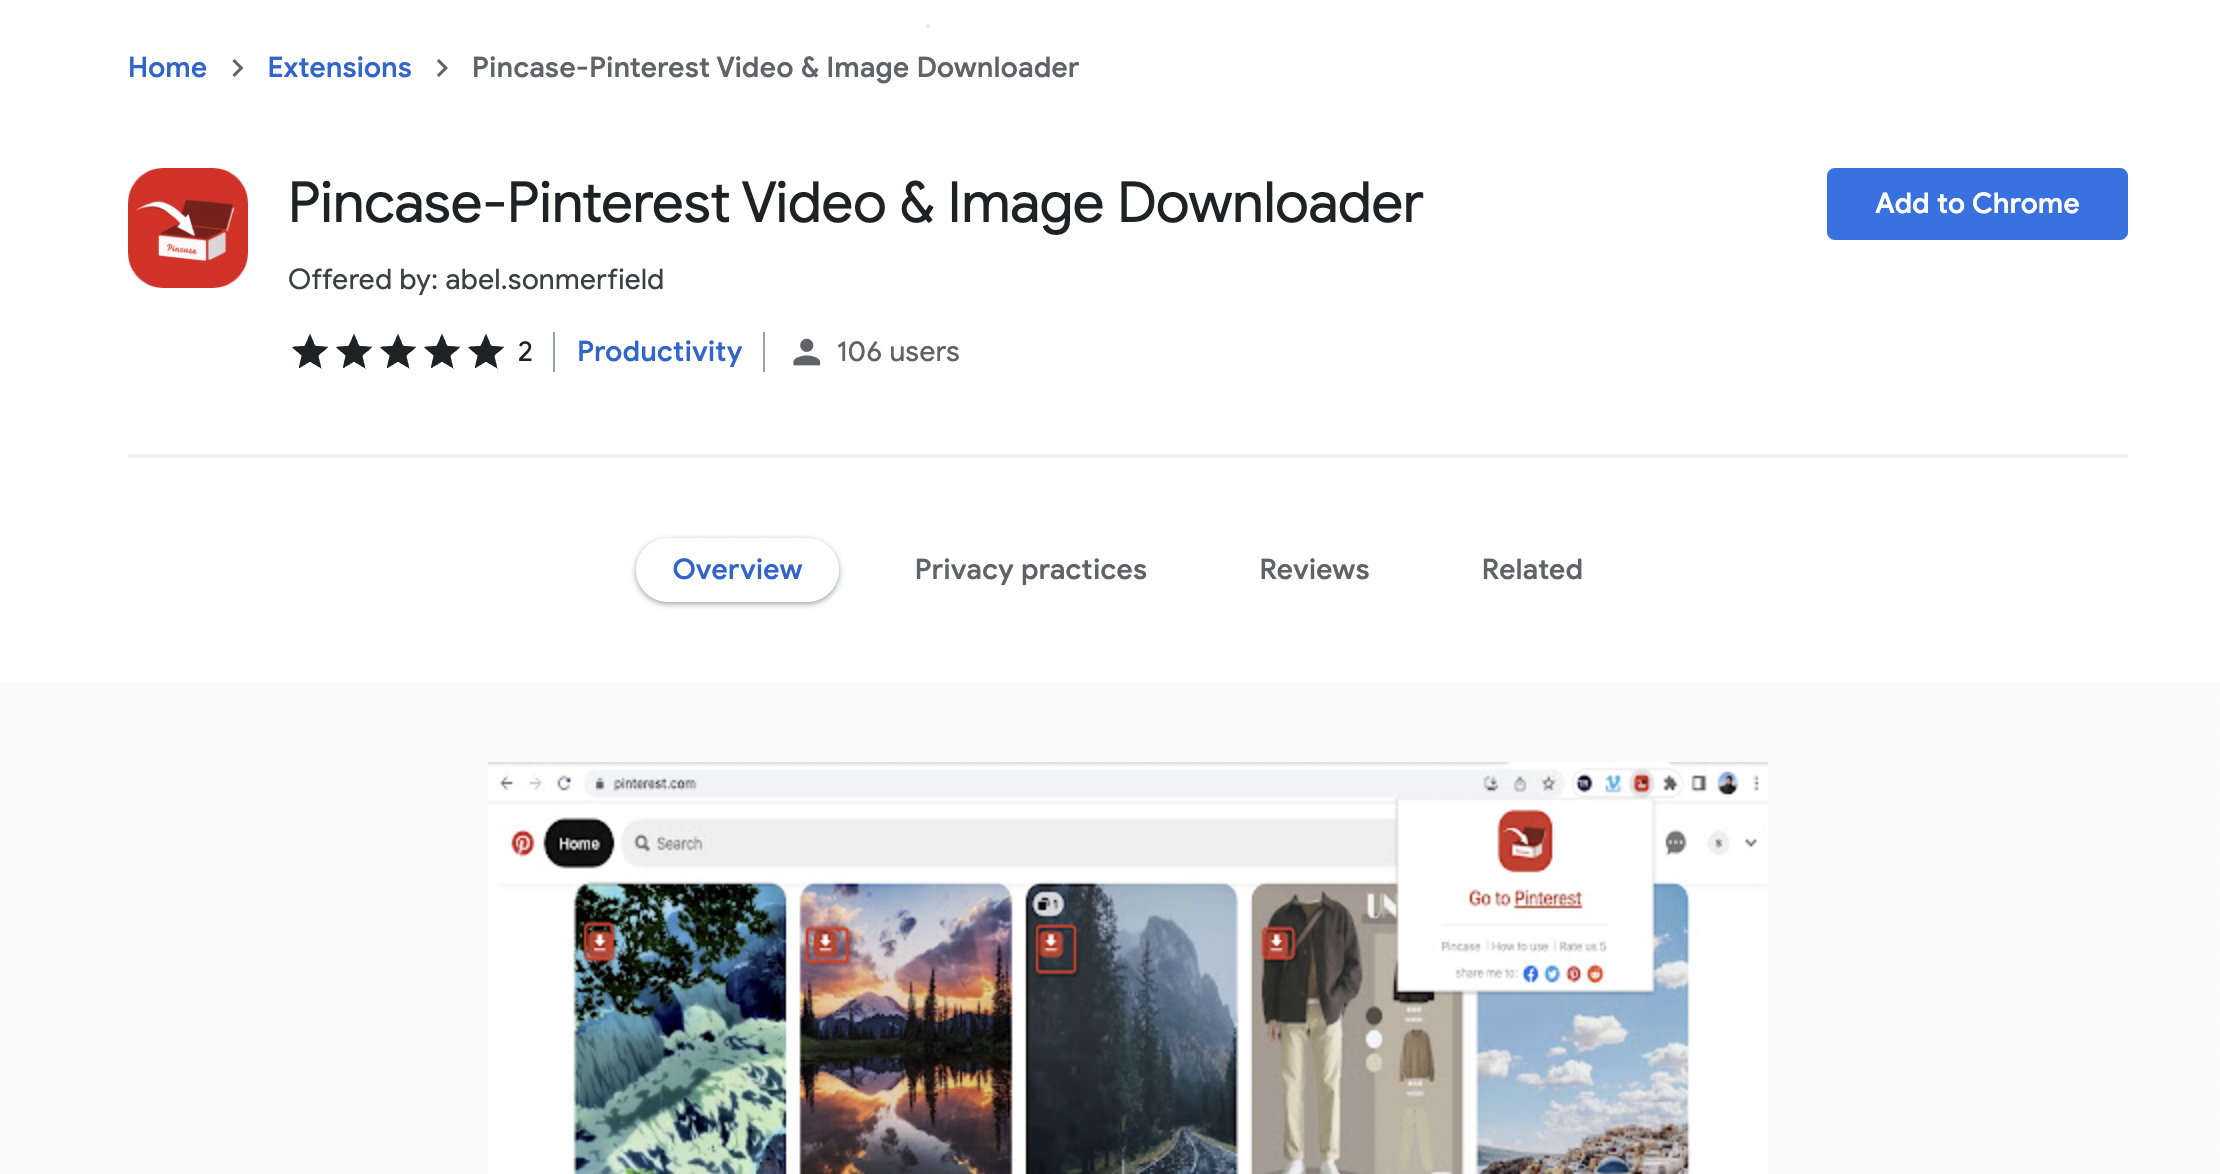This screenshot has width=2220, height=1174.
Task: Go to the Home breadcrumb link
Action: point(167,67)
